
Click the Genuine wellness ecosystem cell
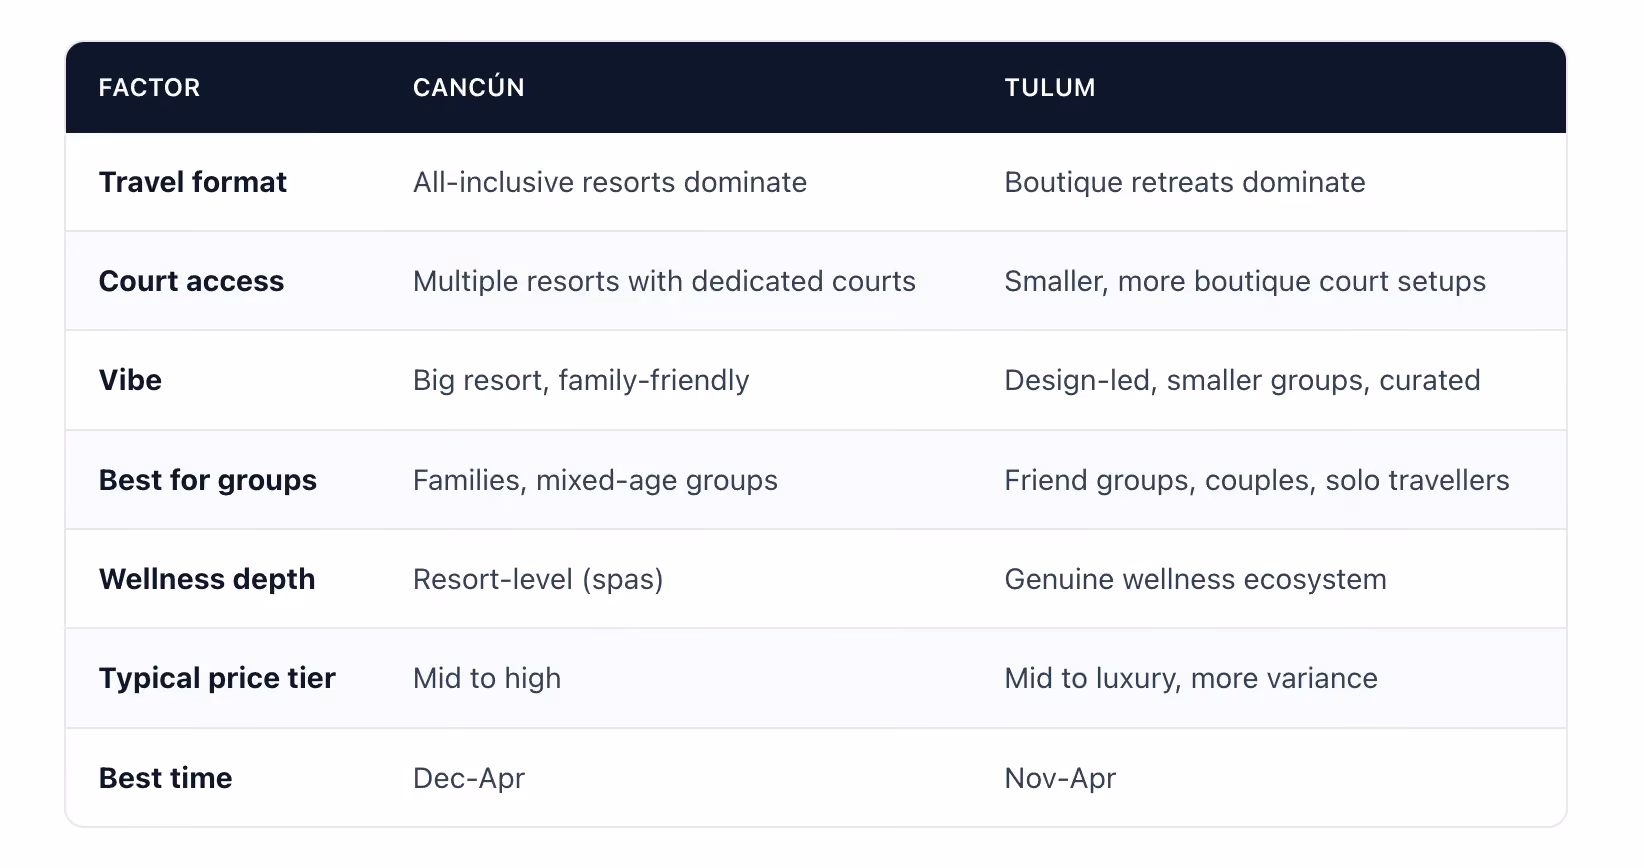coord(1195,579)
